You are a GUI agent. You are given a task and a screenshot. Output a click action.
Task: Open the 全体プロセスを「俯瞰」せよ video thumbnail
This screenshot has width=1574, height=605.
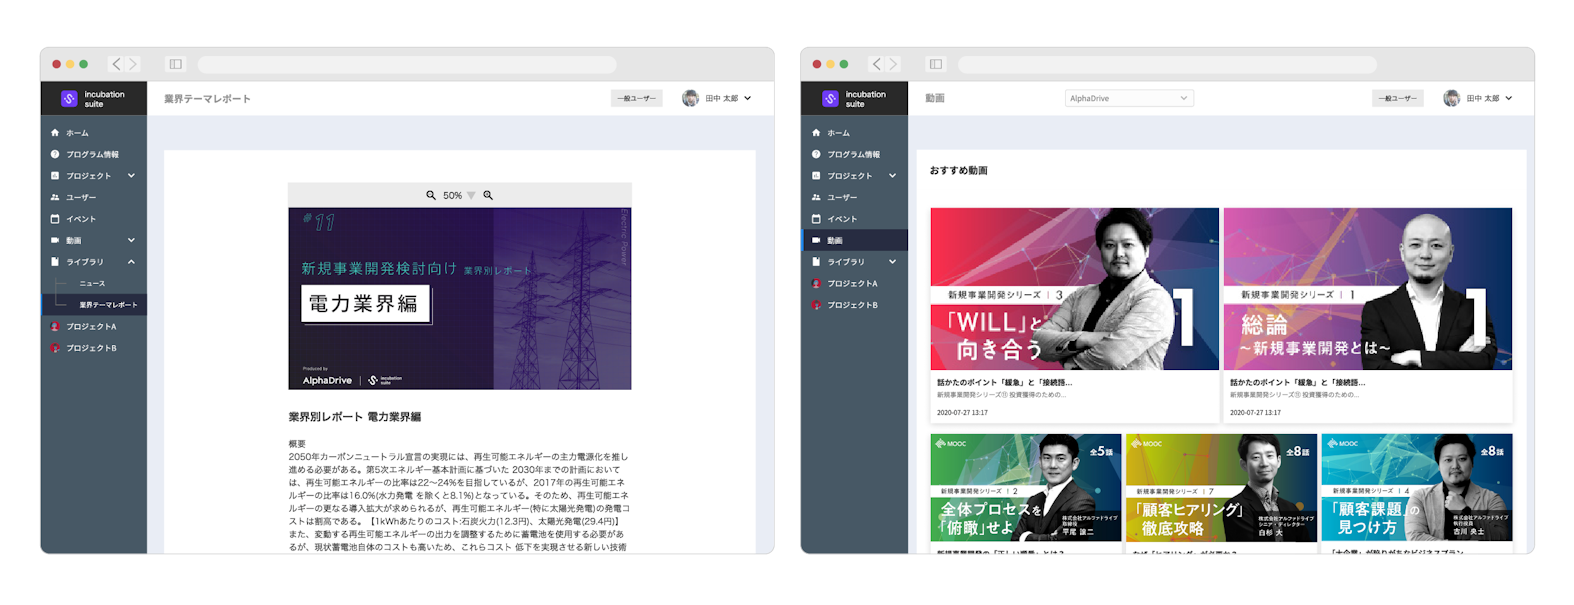coord(1026,488)
